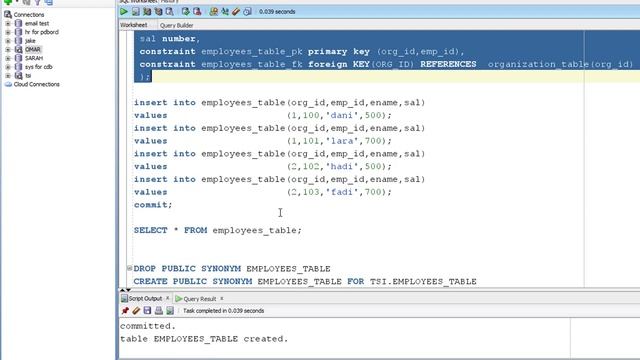Select the jake connection
Image resolution: width=640 pixels, height=360 pixels.
click(x=30, y=41)
